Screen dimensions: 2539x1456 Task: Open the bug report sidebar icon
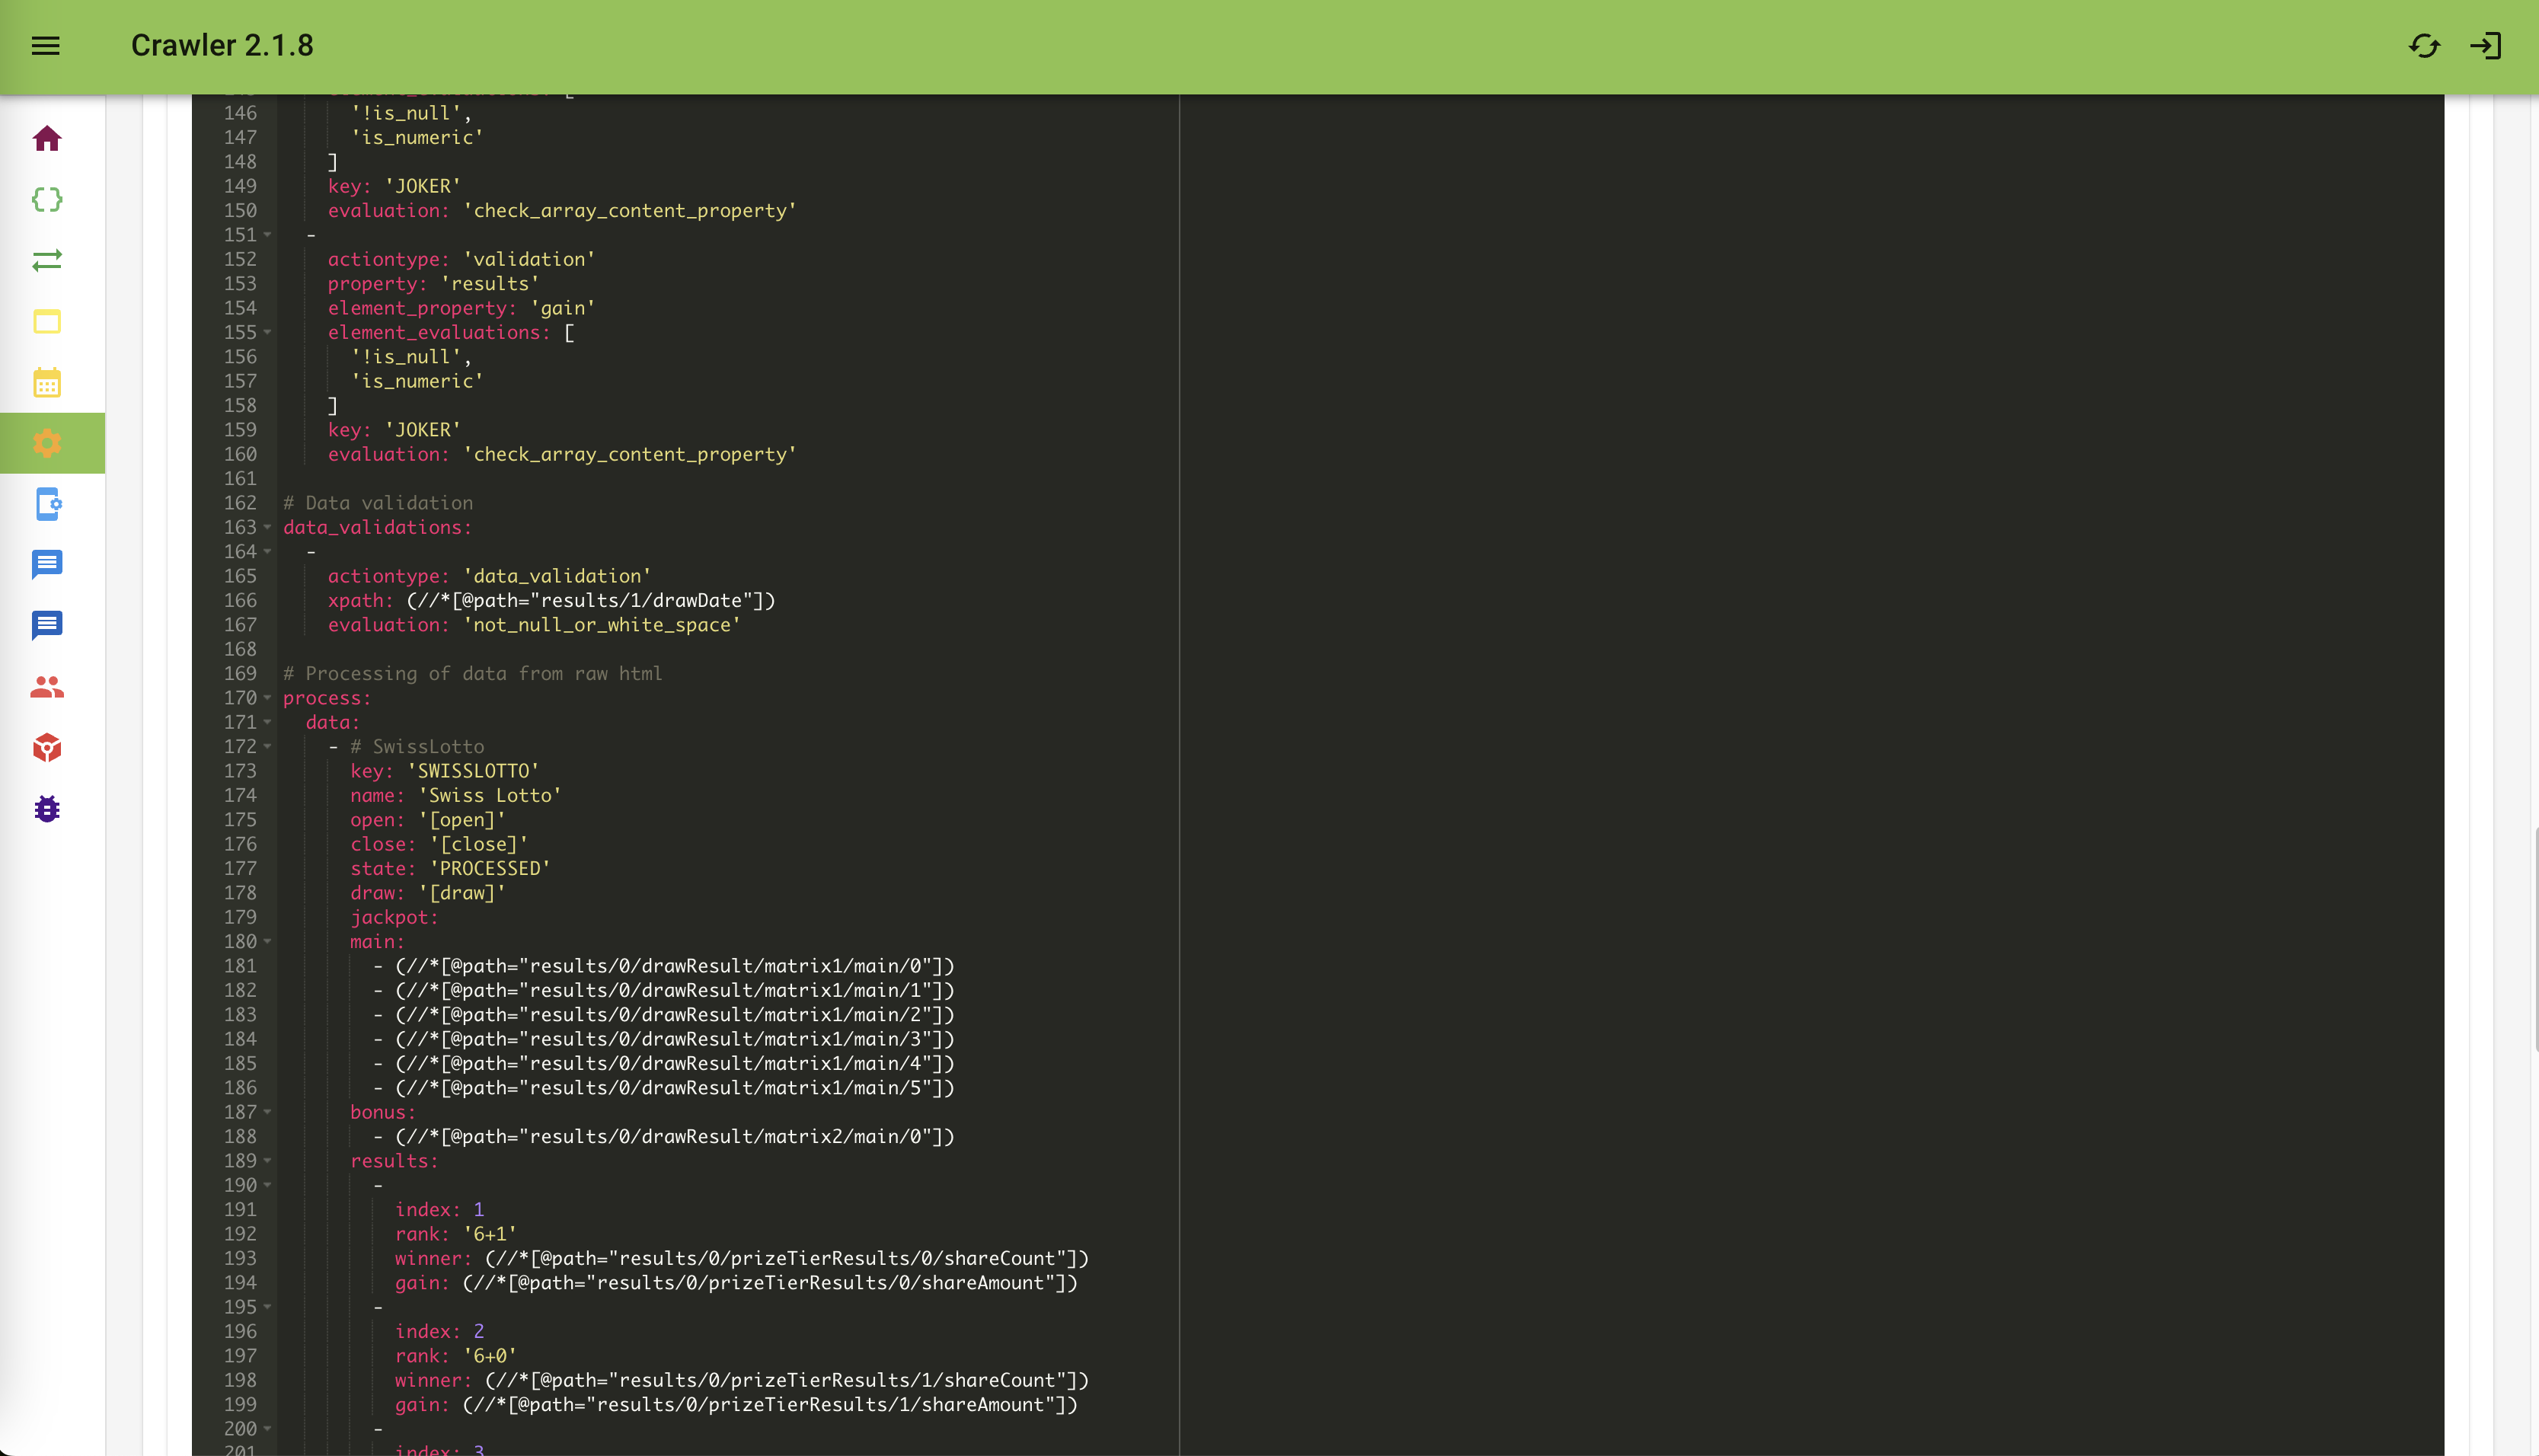tap(47, 809)
